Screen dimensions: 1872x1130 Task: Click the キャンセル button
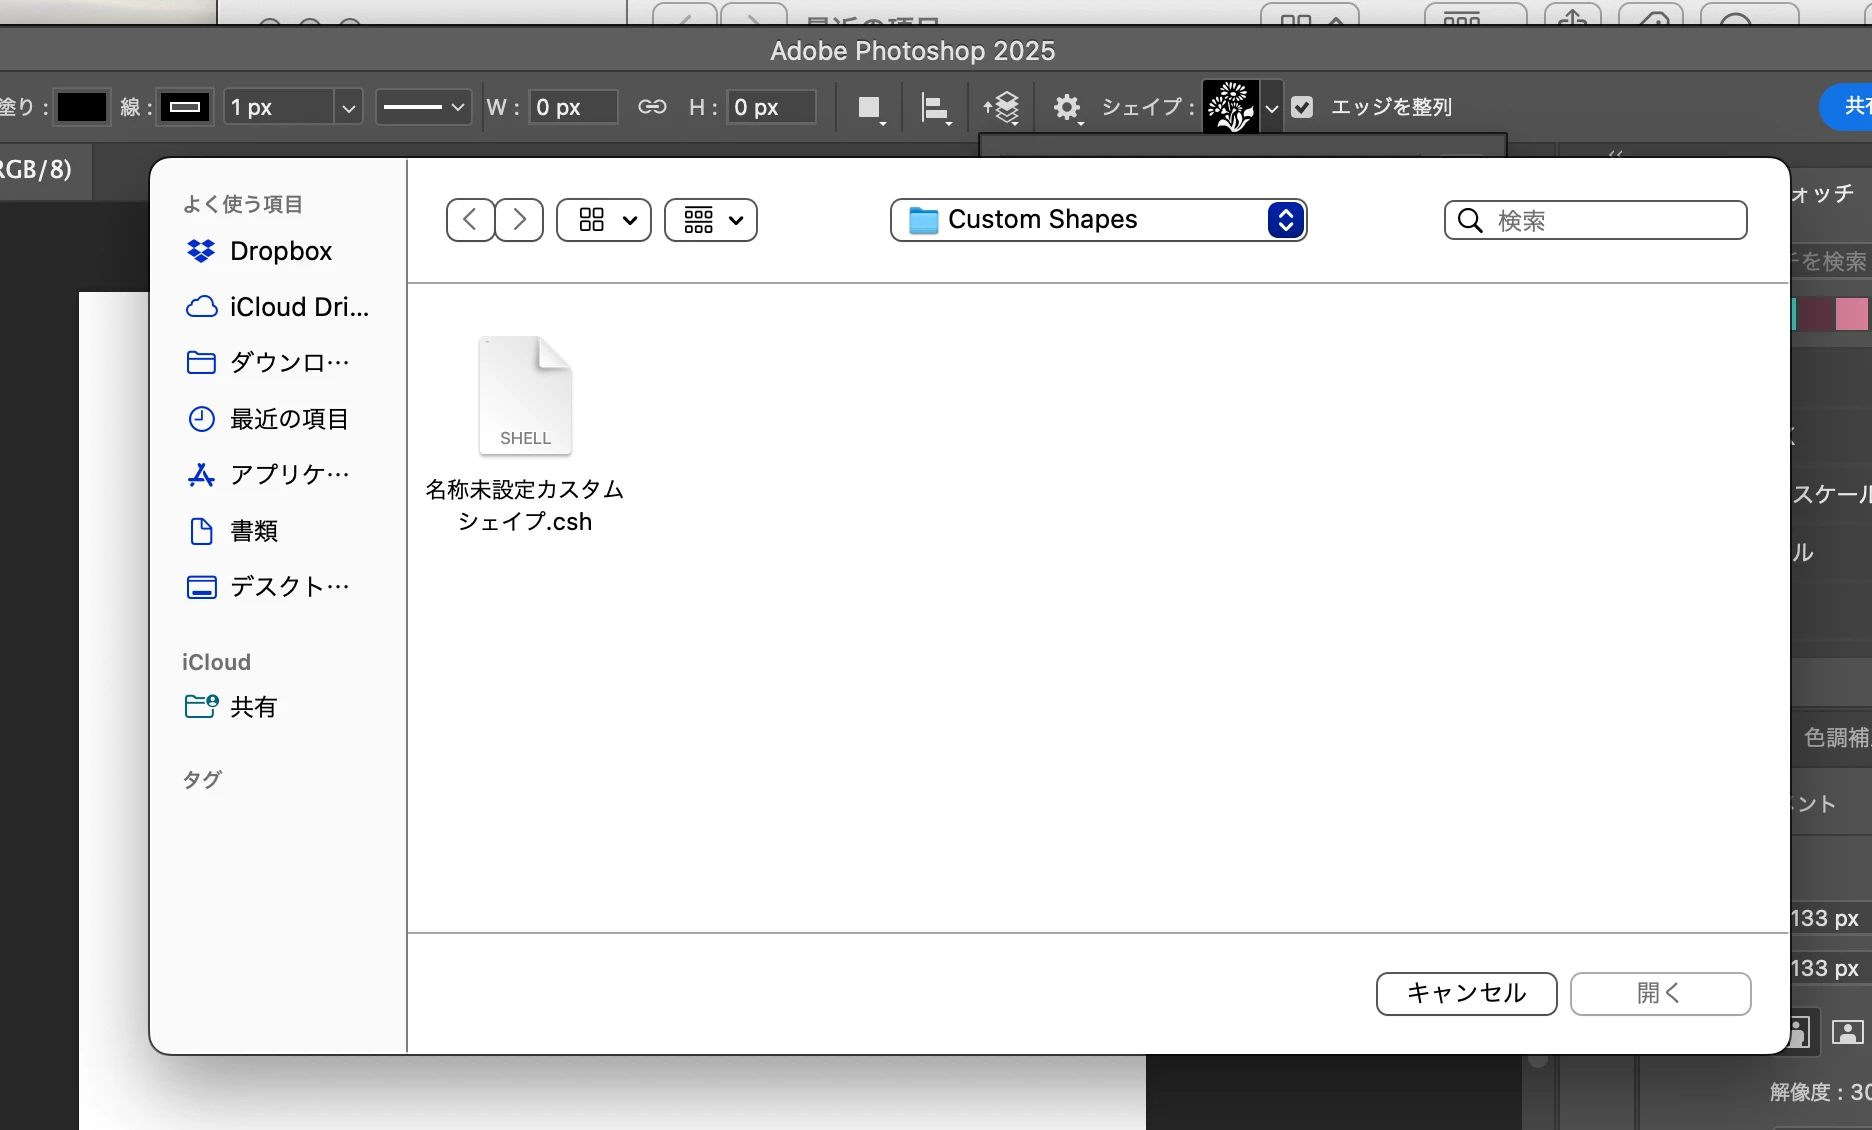click(x=1467, y=994)
